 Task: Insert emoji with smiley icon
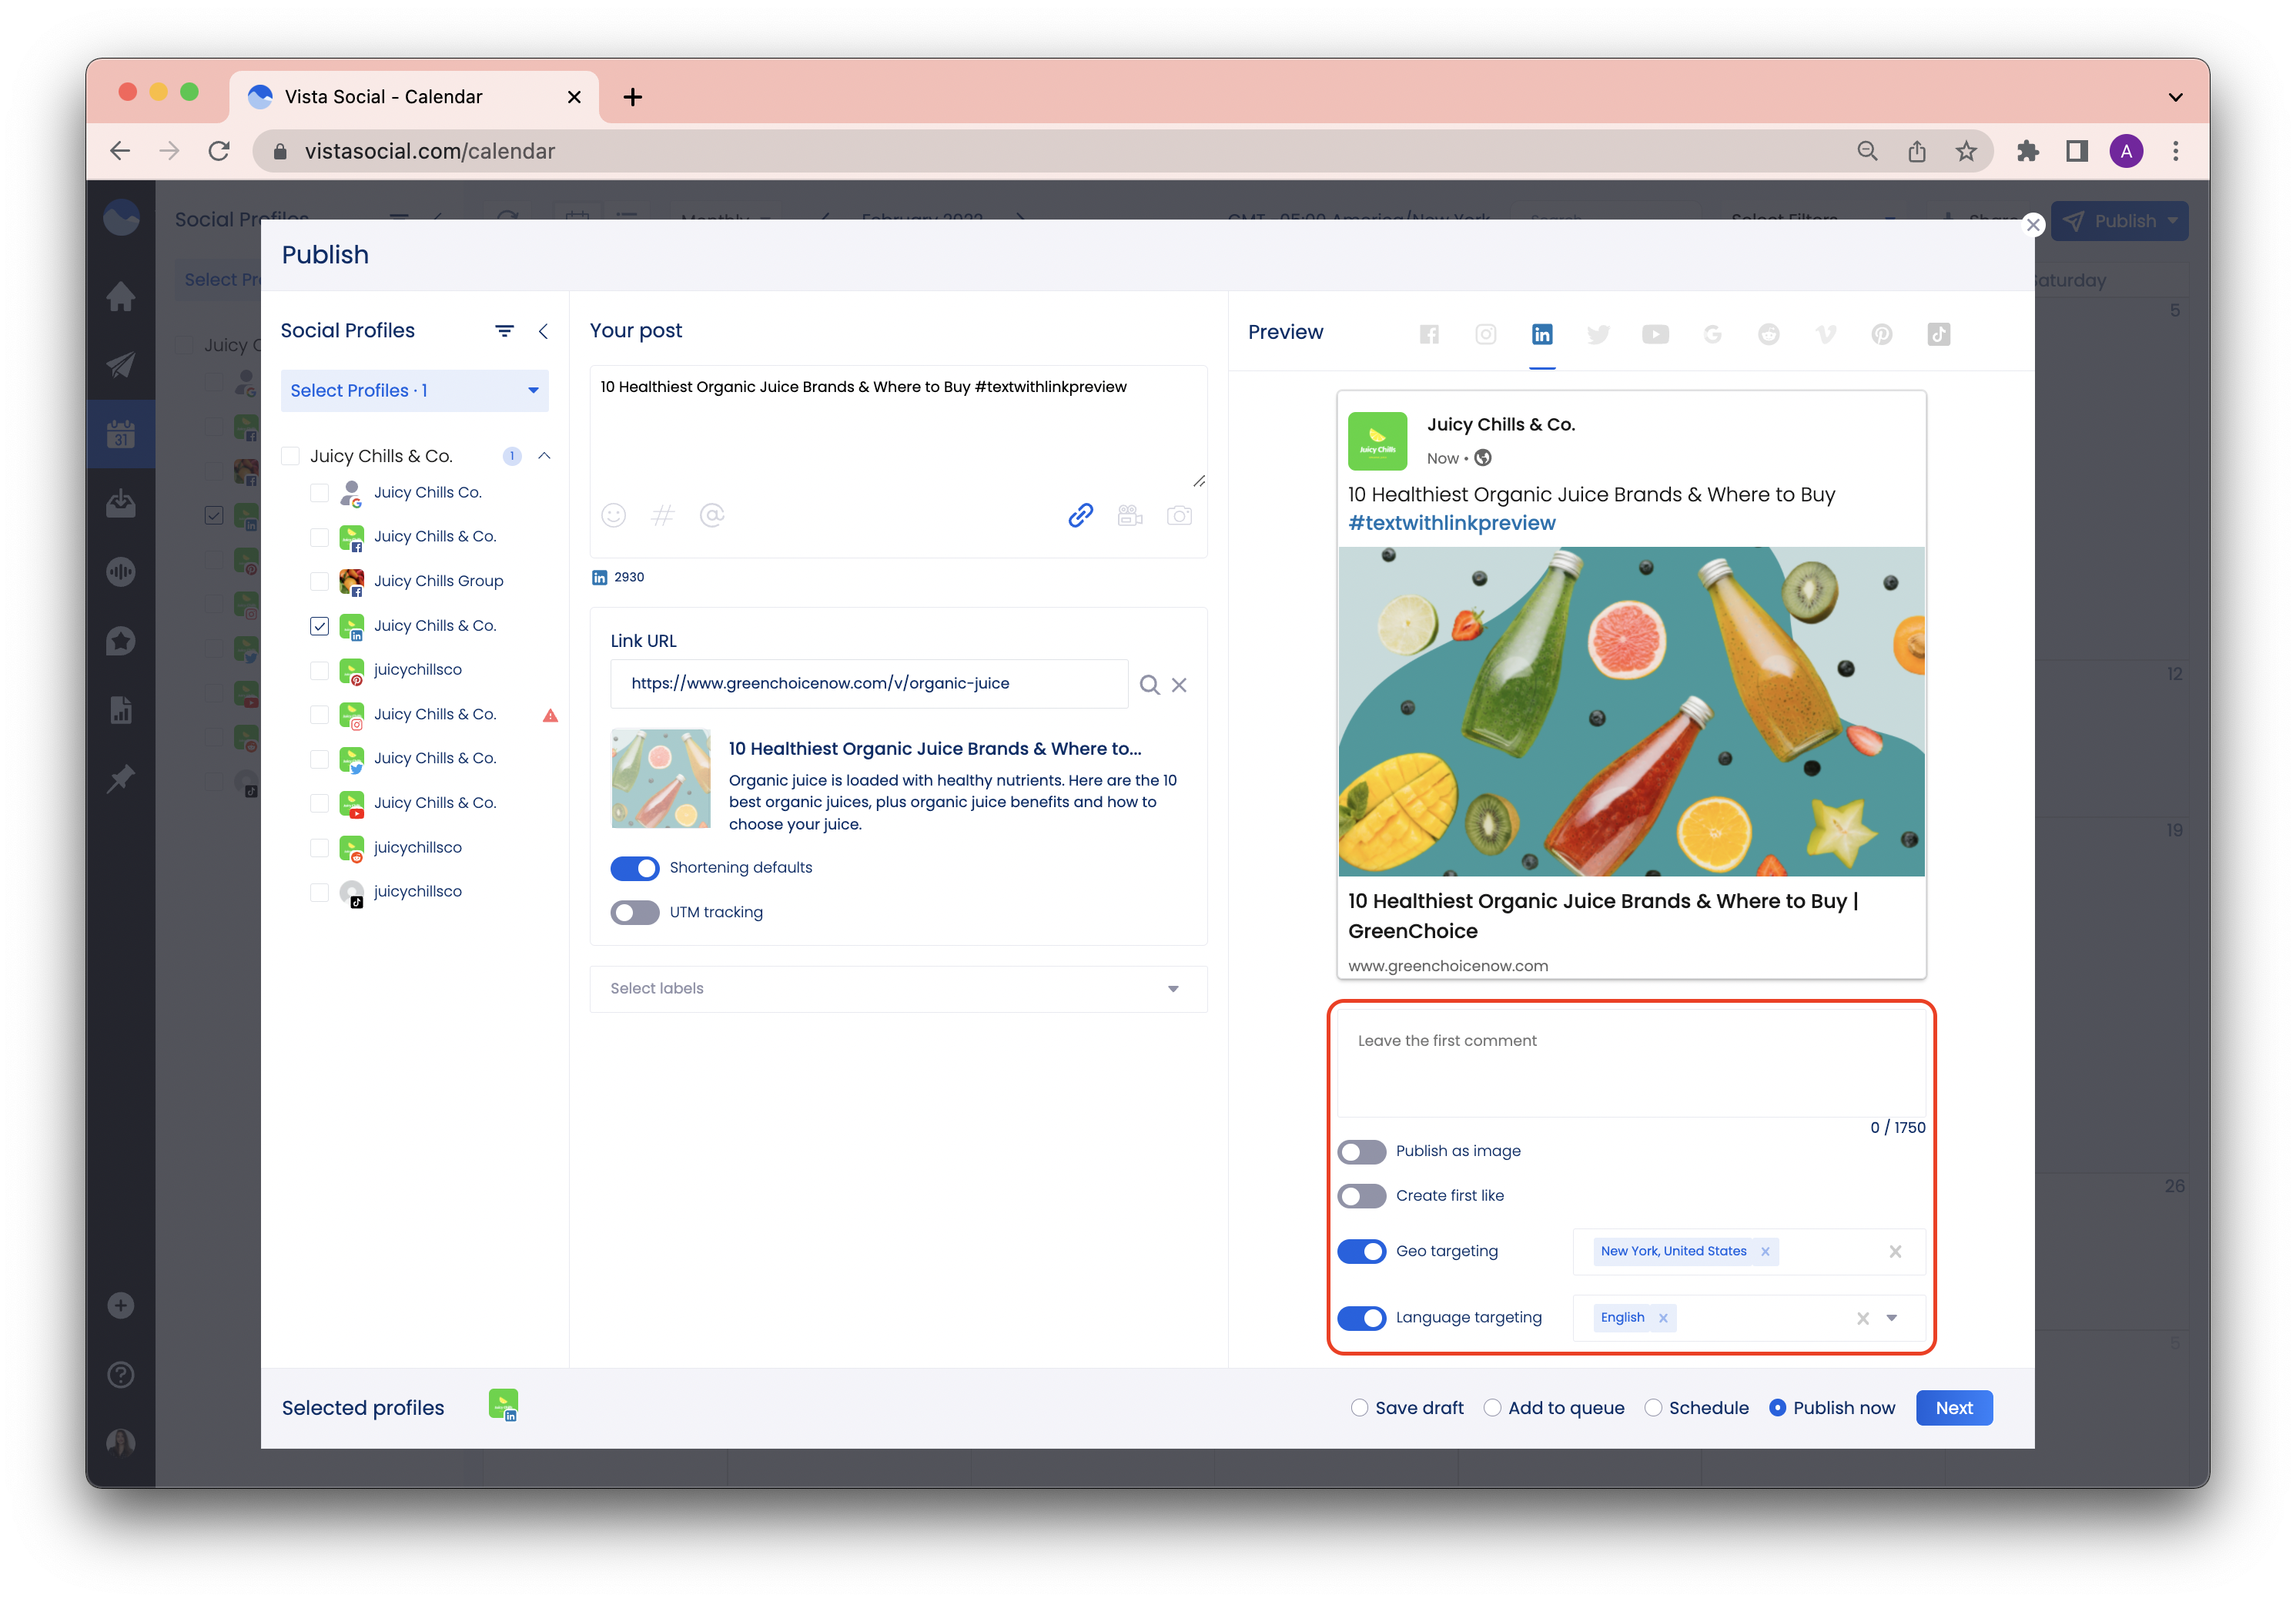[613, 515]
